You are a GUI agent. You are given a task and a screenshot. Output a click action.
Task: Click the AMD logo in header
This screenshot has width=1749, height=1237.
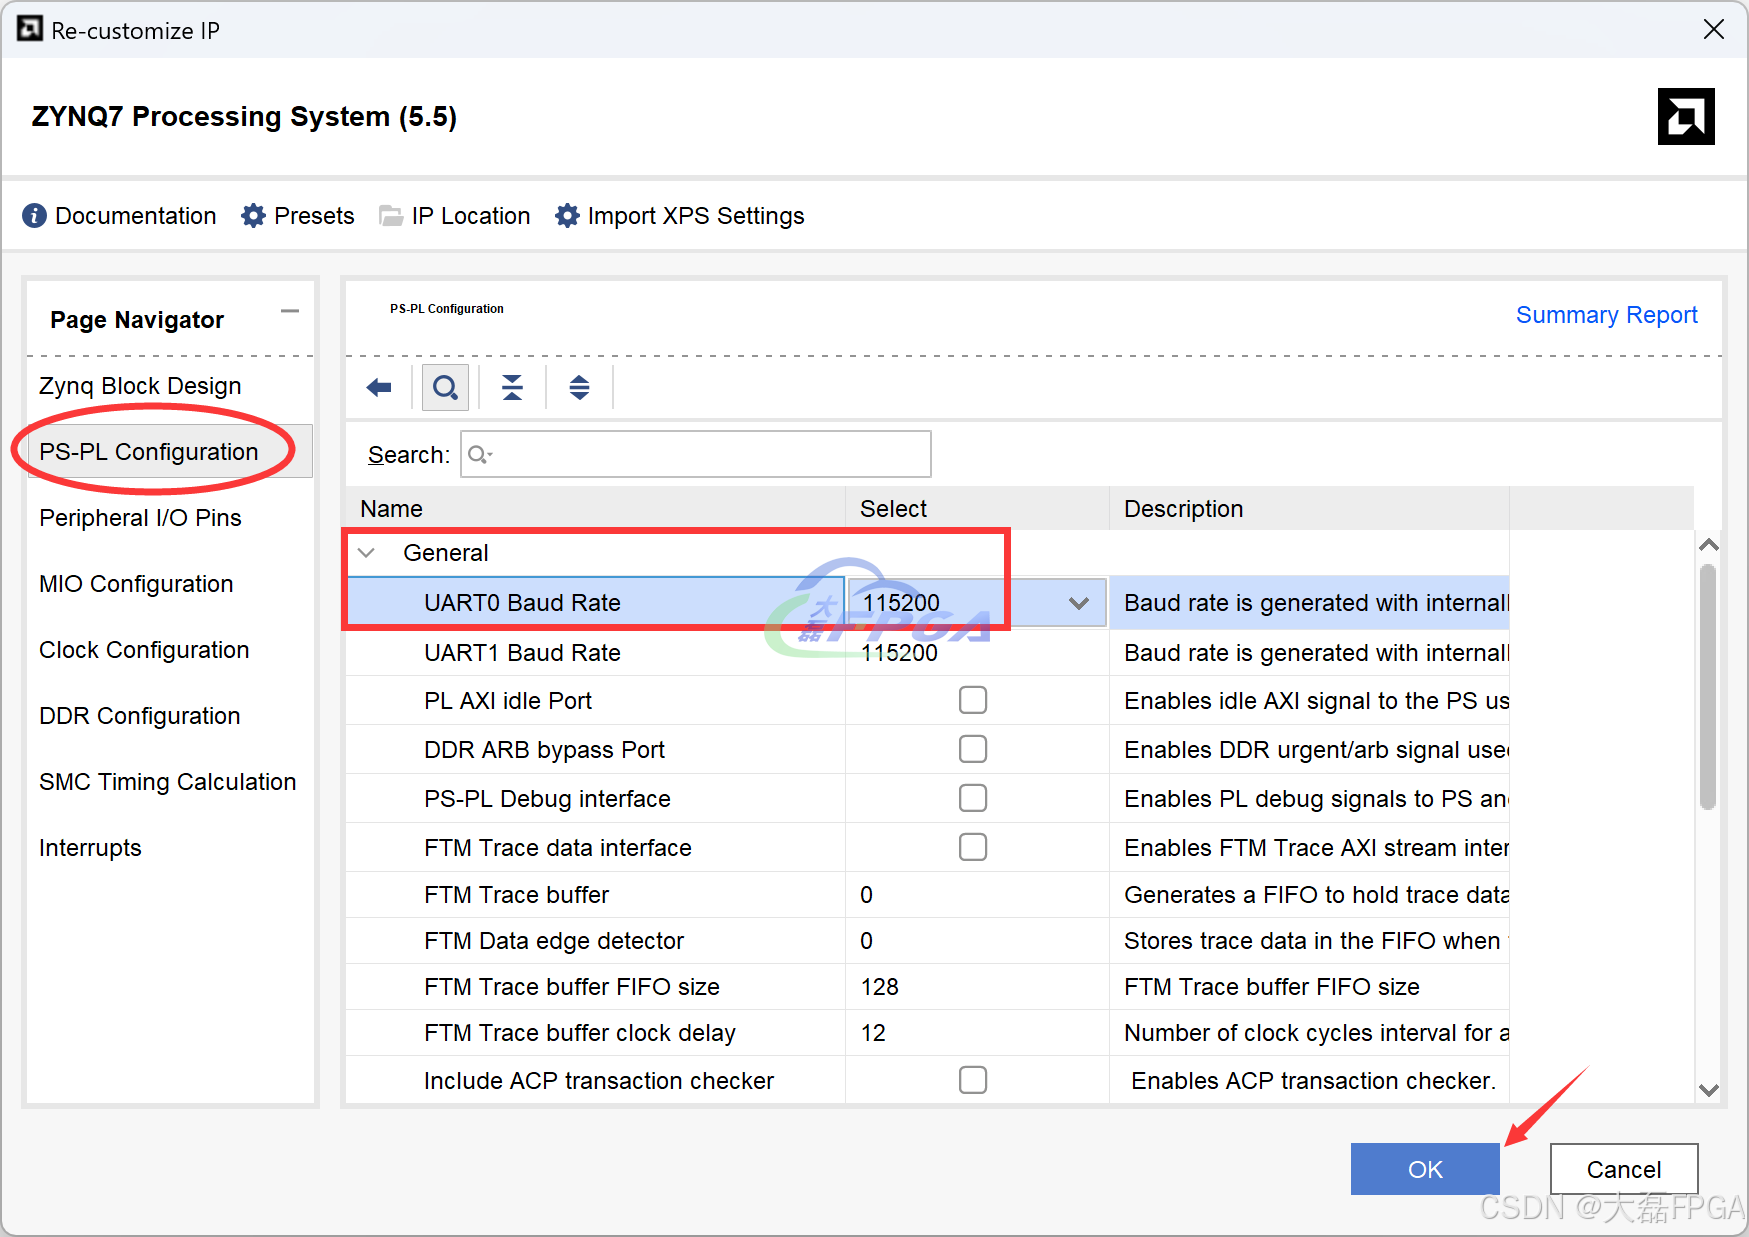(x=1686, y=117)
